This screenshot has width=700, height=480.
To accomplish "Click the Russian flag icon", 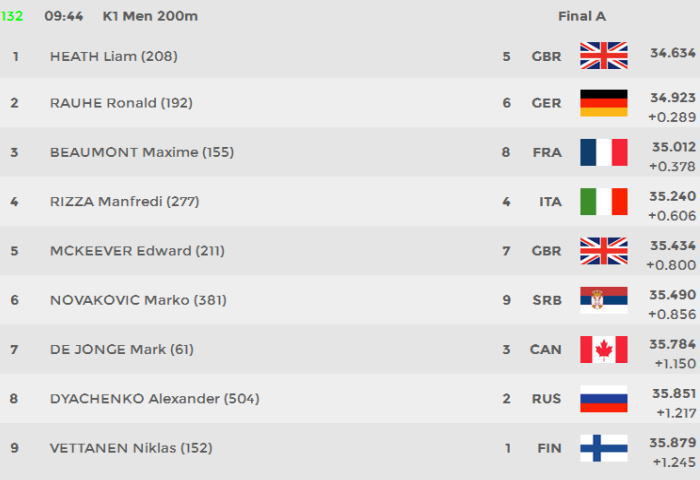I will pos(604,399).
